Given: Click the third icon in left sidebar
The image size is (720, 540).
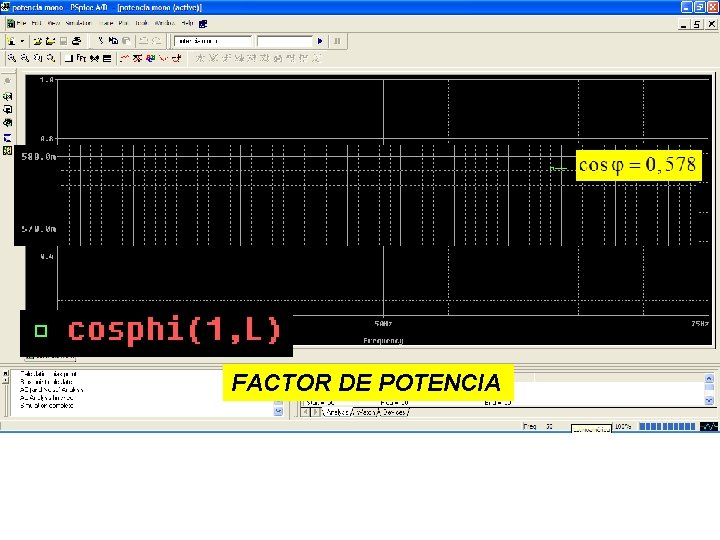Looking at the screenshot, I should pyautogui.click(x=8, y=109).
